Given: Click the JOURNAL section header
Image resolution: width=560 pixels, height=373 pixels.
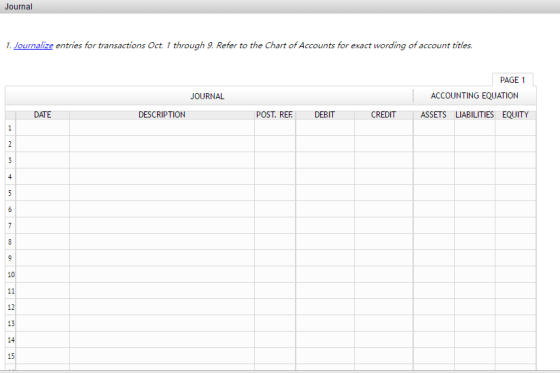Looking at the screenshot, I should pyautogui.click(x=208, y=96).
